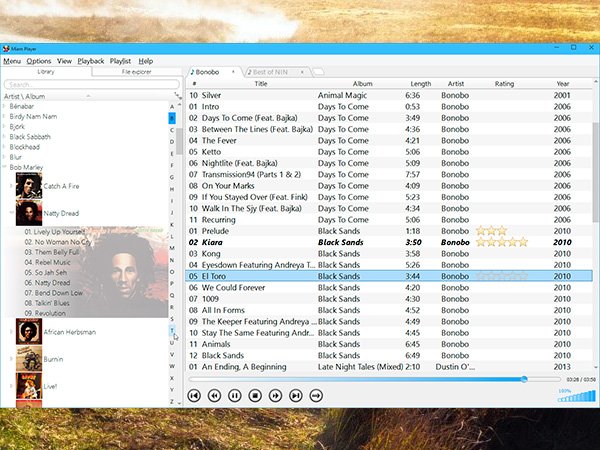Viewport: 600px width, 450px height.
Task: Expand the African Herbsman album
Action: click(x=12, y=331)
